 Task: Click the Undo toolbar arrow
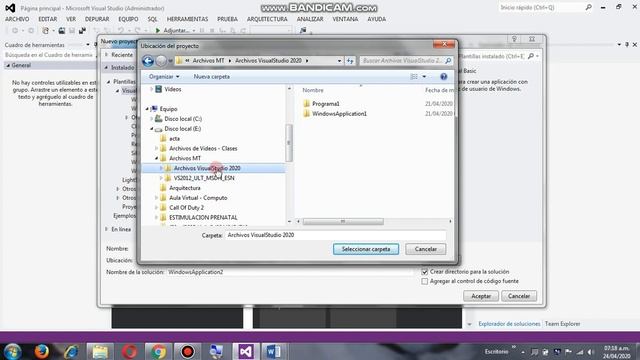pyautogui.click(x=120, y=31)
